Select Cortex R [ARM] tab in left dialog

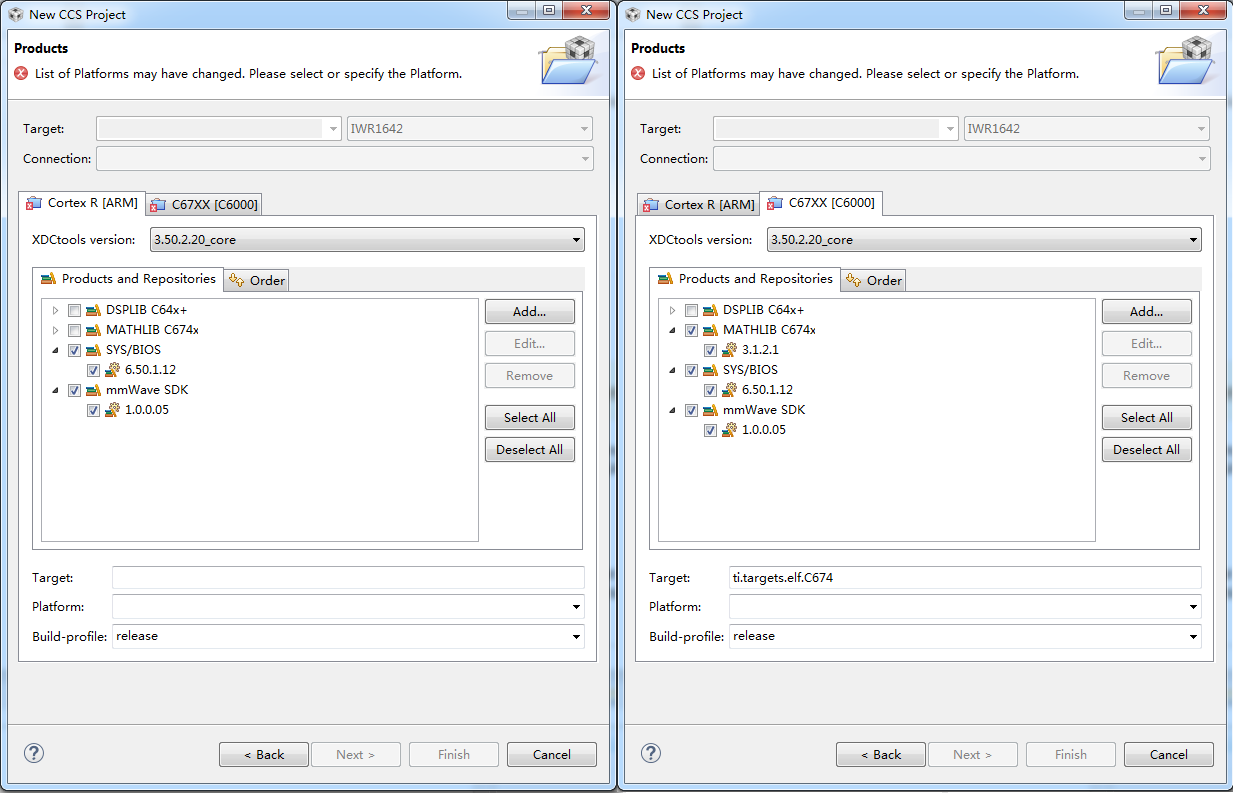point(83,203)
